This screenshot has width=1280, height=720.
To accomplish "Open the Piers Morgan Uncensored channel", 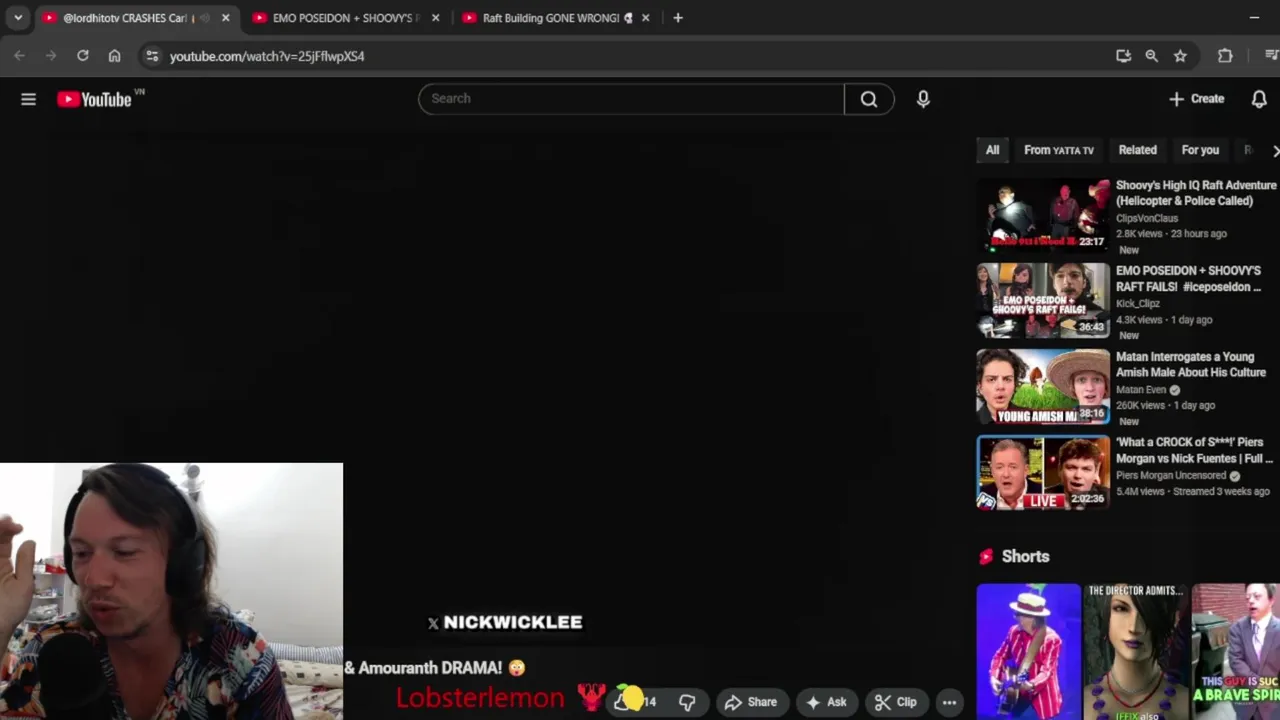I will [1171, 476].
